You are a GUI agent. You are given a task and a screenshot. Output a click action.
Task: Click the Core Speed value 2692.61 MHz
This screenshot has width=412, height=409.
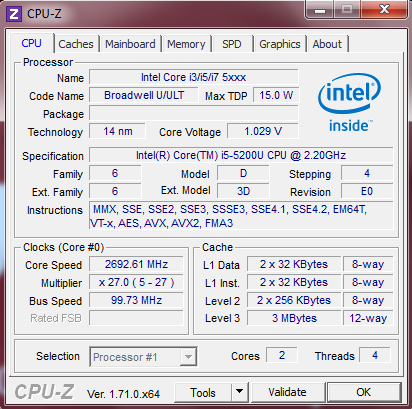click(x=136, y=264)
